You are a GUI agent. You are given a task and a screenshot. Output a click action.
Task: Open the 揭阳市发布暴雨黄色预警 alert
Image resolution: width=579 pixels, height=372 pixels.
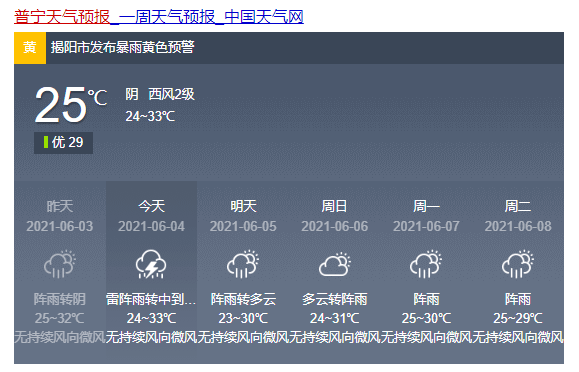[x=123, y=47]
